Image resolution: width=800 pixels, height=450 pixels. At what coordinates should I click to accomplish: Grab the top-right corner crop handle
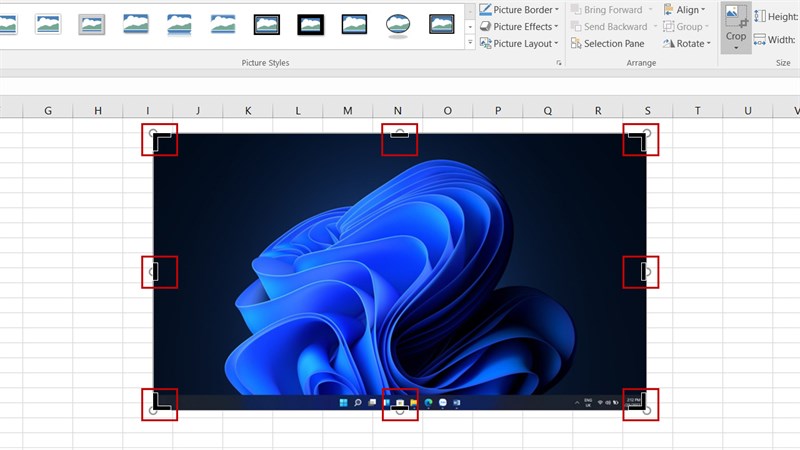click(x=640, y=140)
